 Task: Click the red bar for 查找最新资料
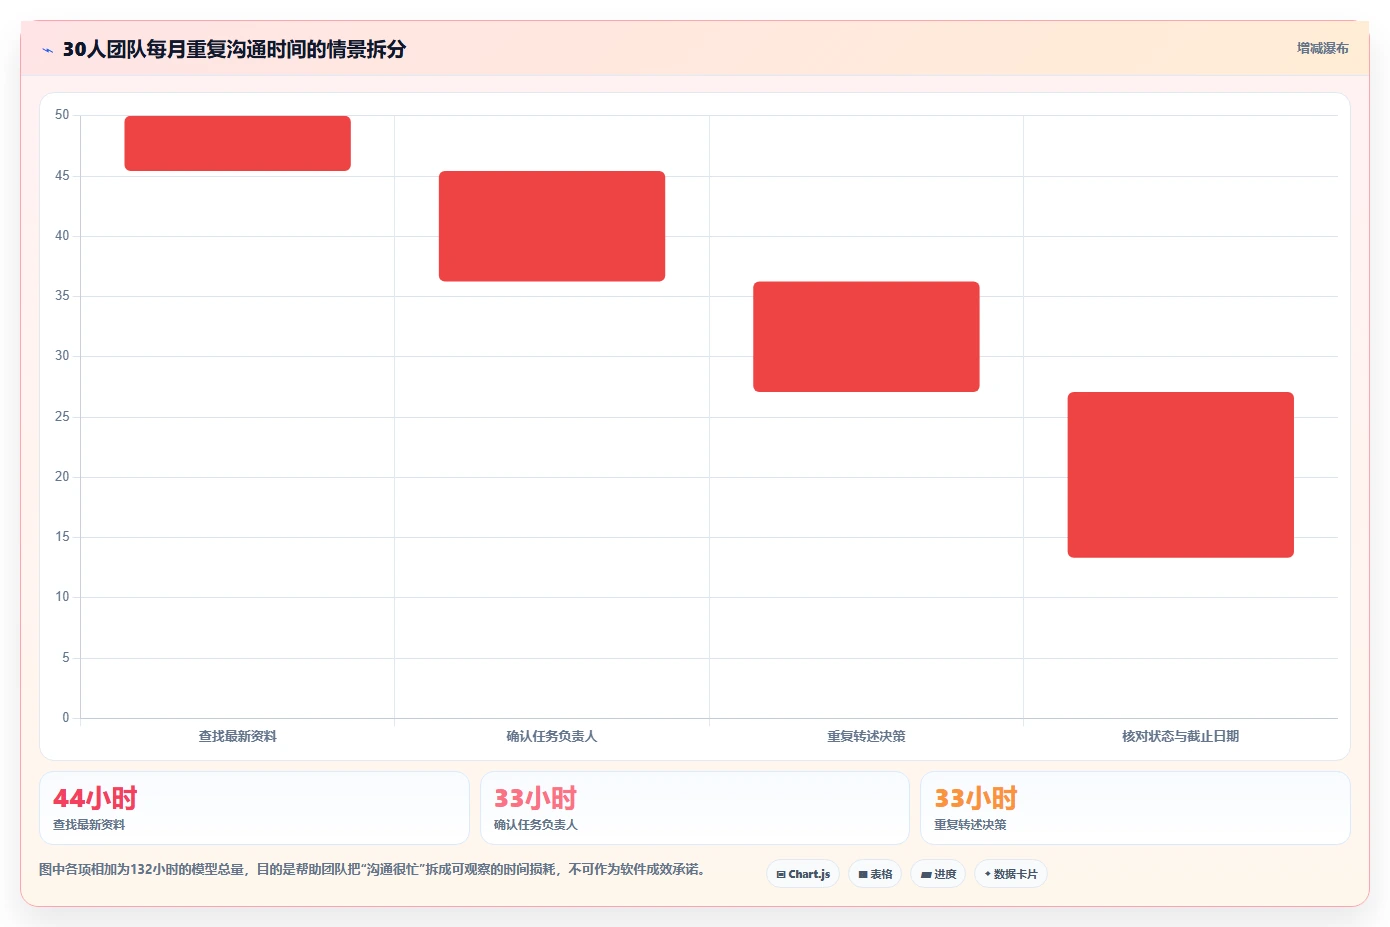238,143
